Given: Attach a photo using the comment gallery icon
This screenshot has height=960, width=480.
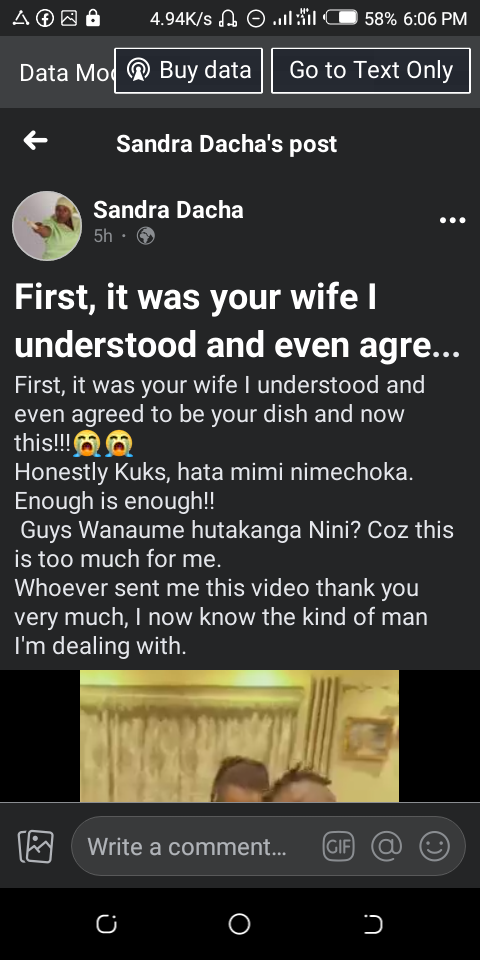Looking at the screenshot, I should click(x=36, y=847).
